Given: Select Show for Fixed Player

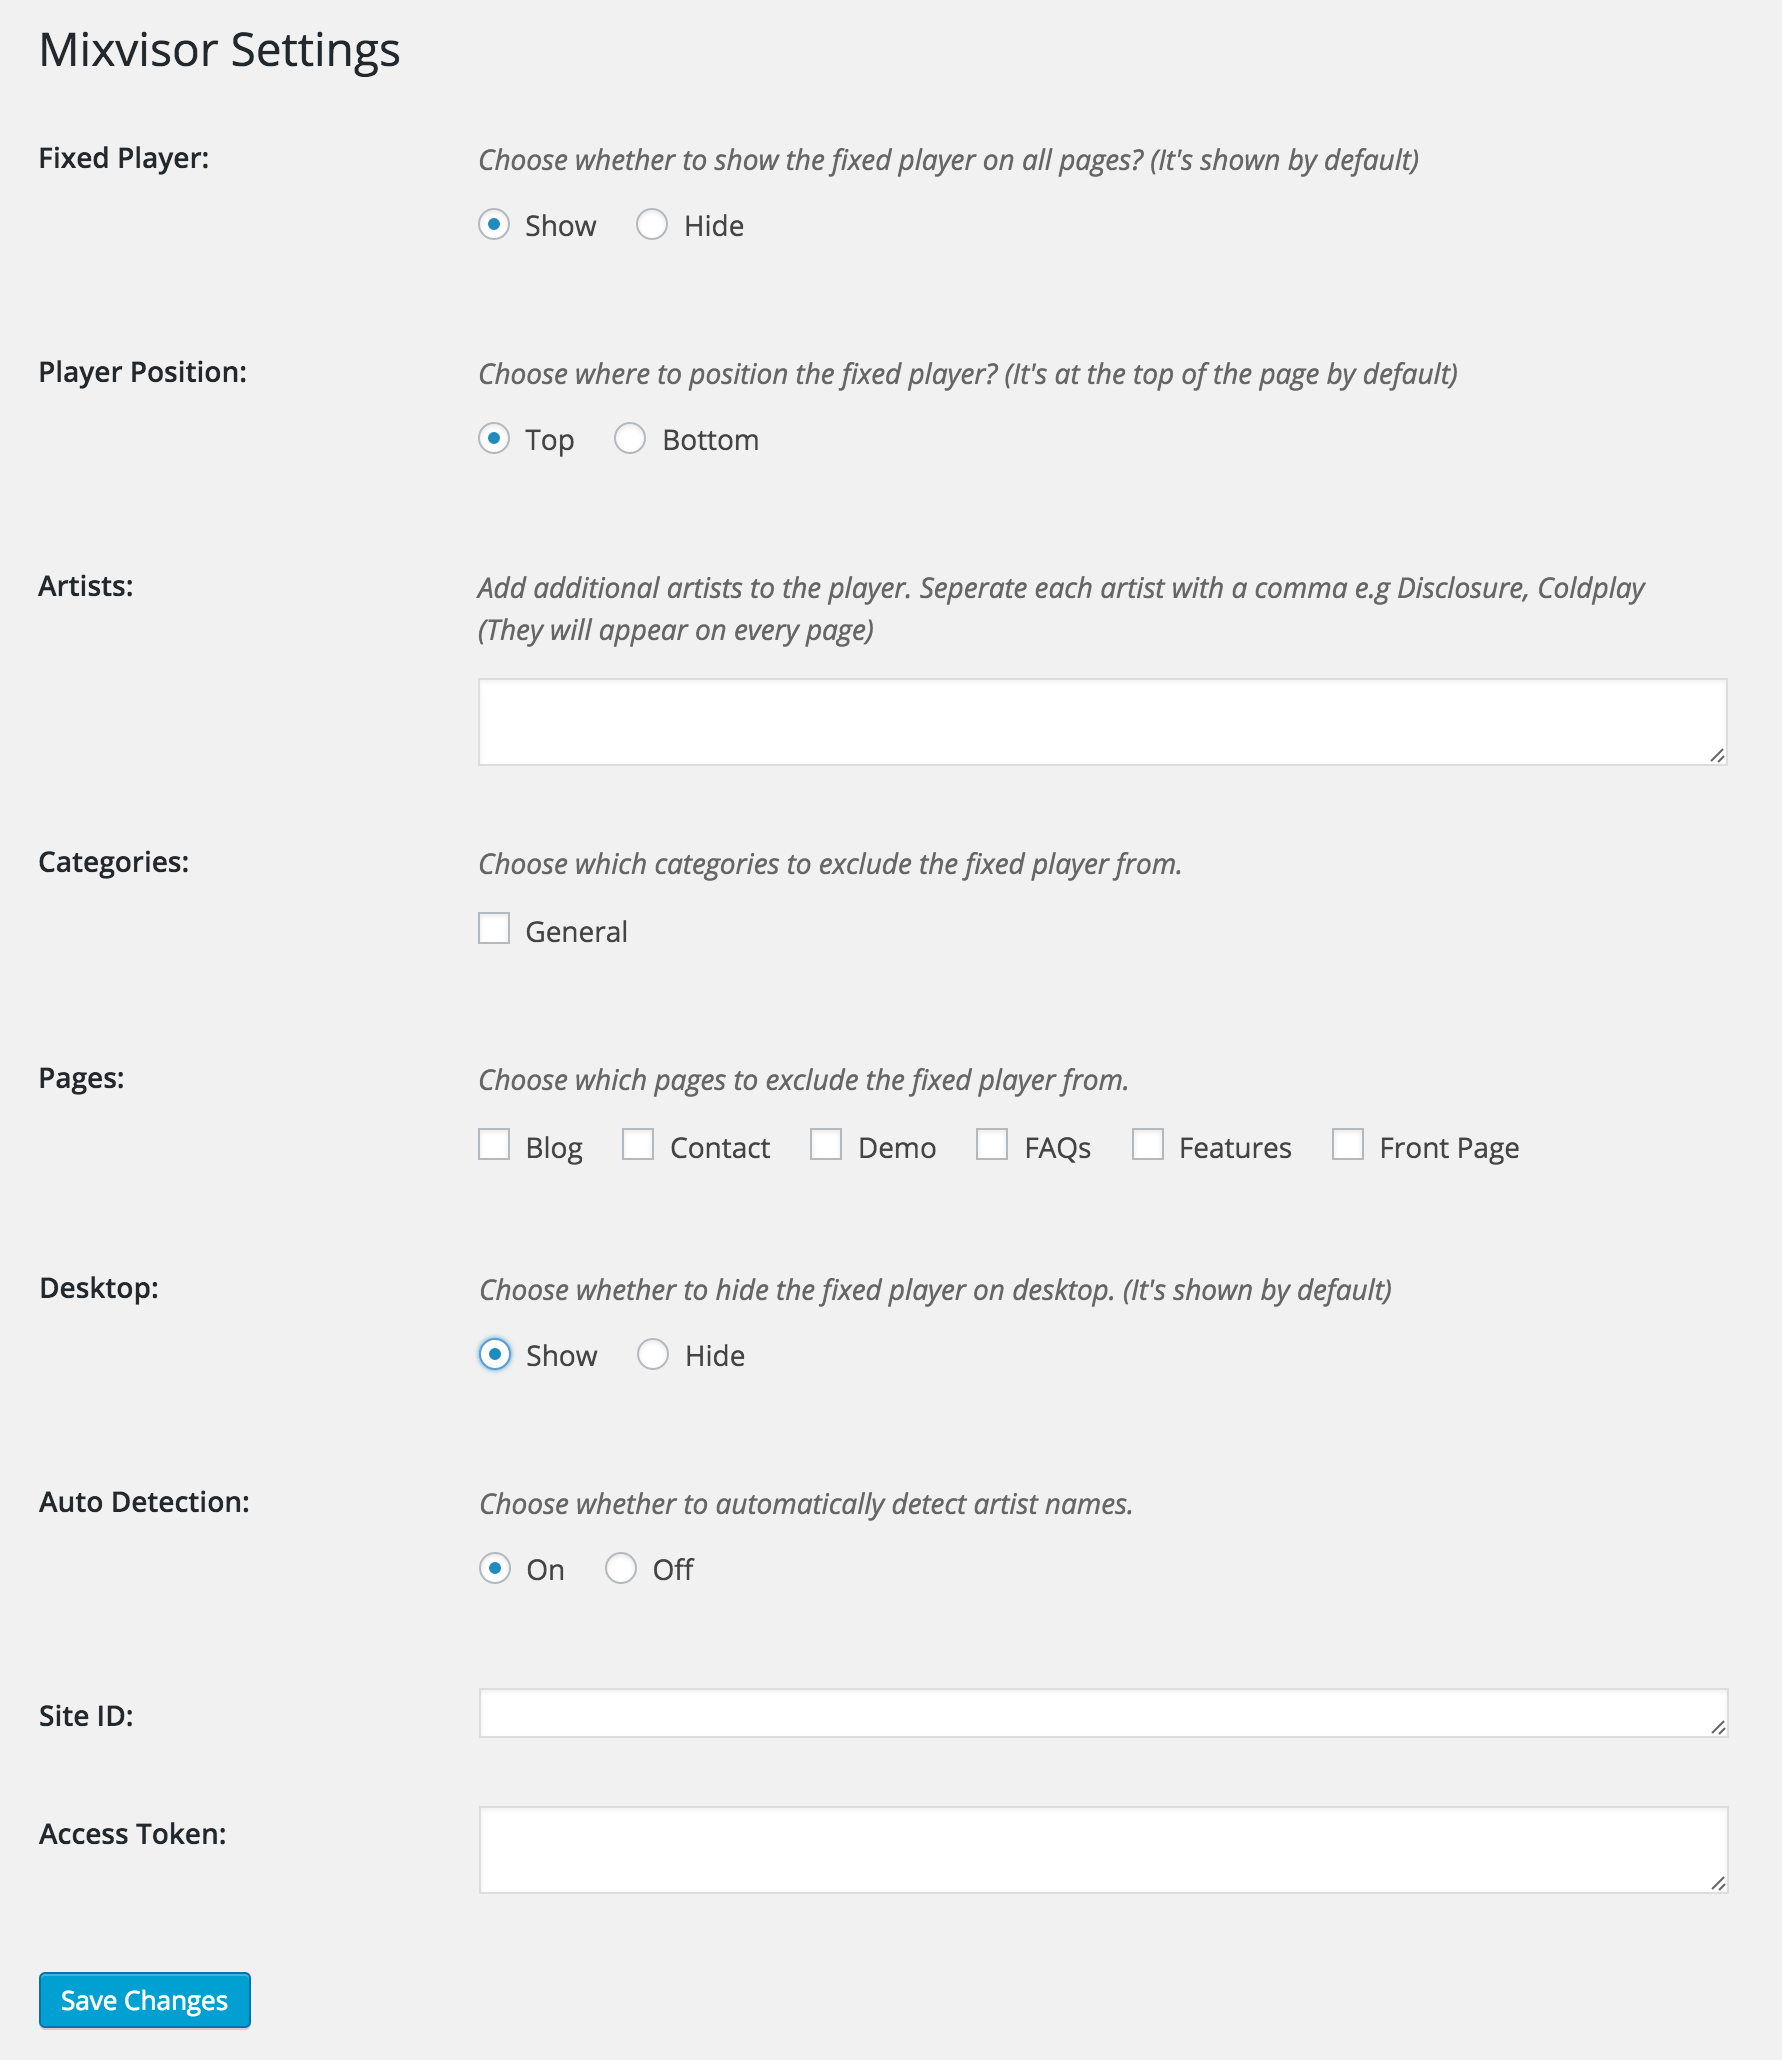Looking at the screenshot, I should [x=494, y=224].
